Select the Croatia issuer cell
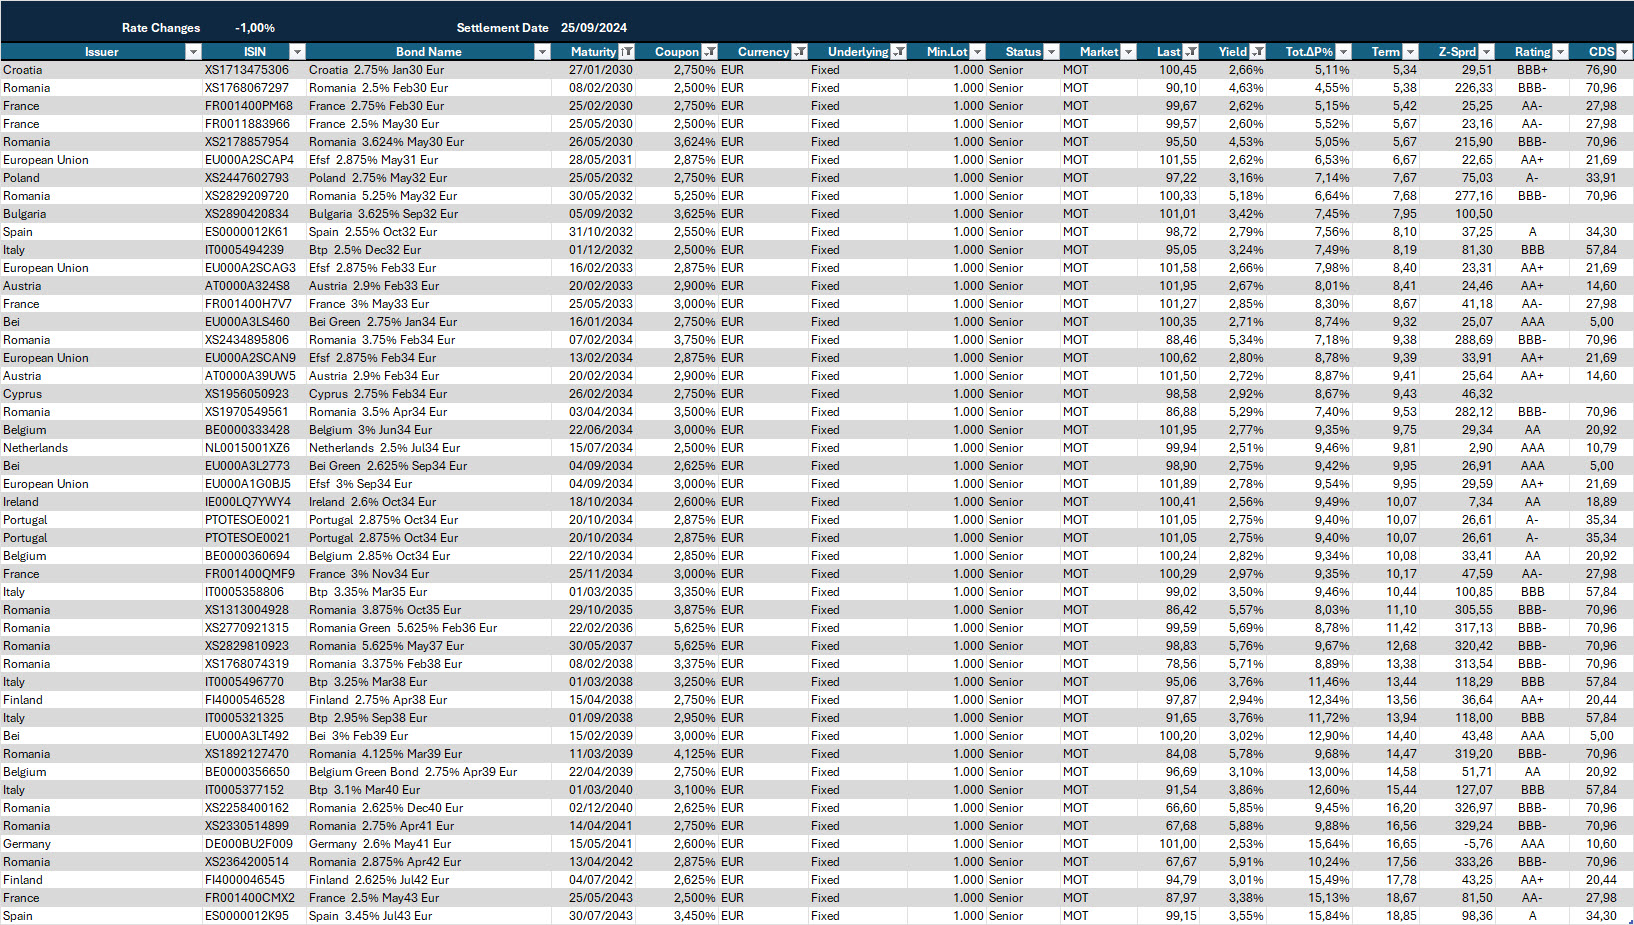 [x=23, y=70]
